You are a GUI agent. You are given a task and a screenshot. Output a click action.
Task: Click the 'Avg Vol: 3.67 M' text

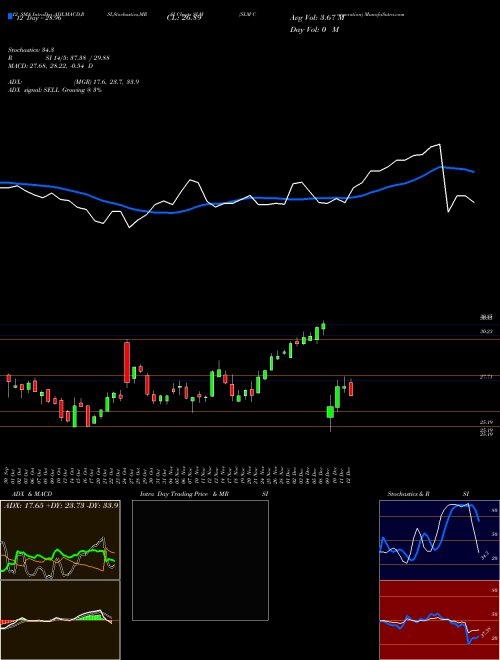[x=316, y=18]
